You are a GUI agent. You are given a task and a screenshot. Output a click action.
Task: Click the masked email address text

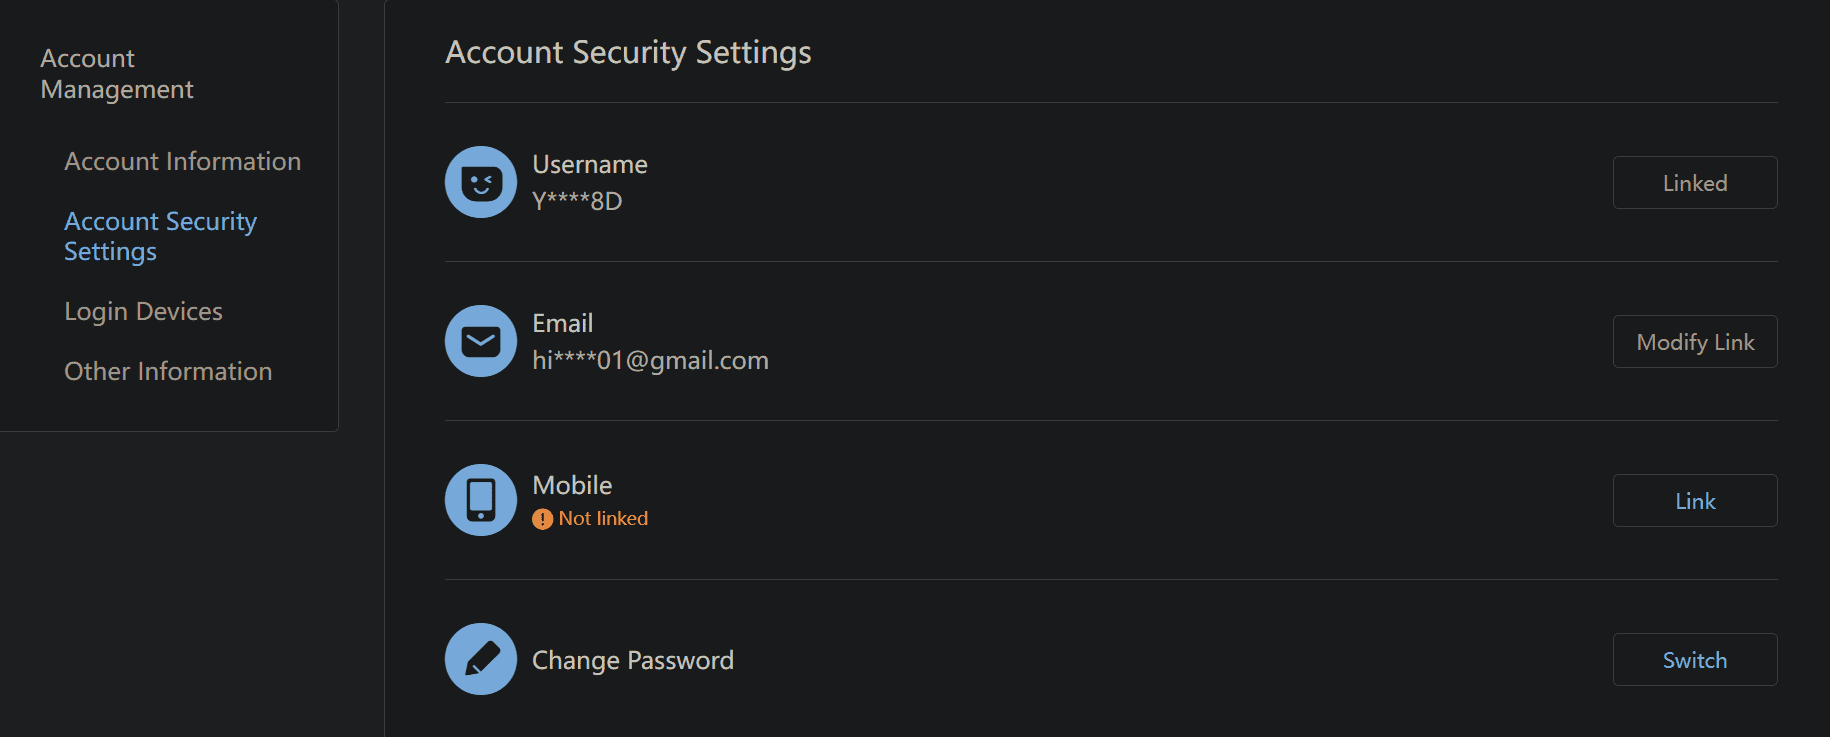tap(650, 360)
